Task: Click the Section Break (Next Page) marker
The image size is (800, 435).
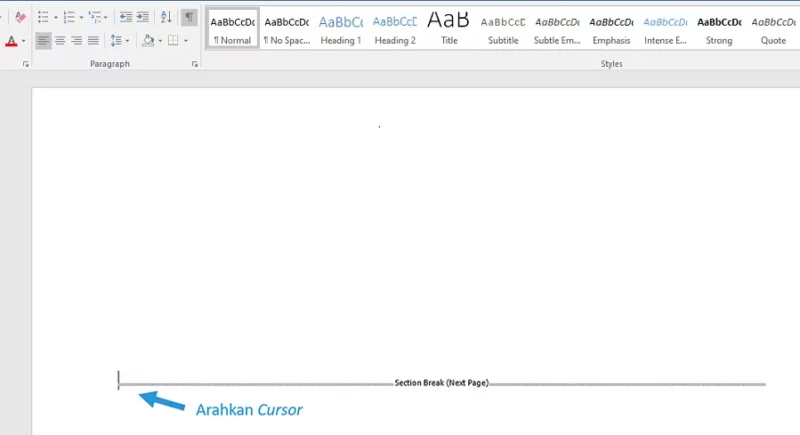Action: pyautogui.click(x=442, y=383)
